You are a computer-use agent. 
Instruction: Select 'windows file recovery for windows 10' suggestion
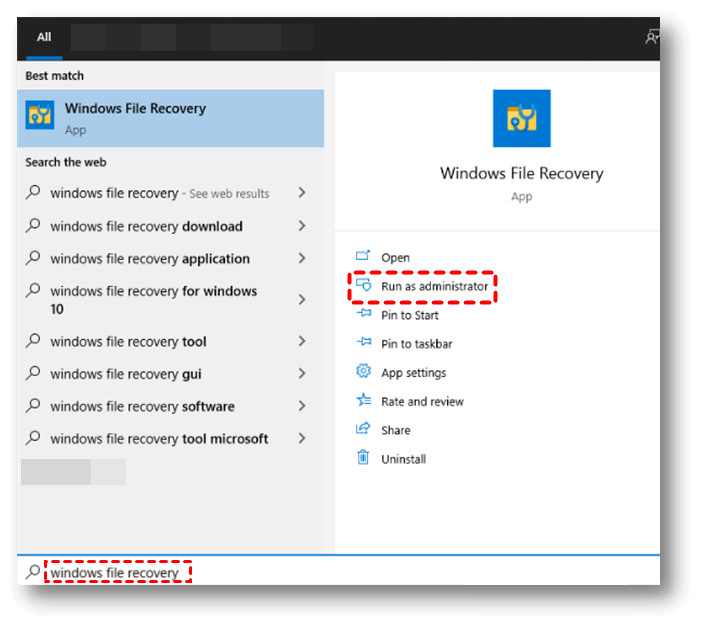(153, 300)
